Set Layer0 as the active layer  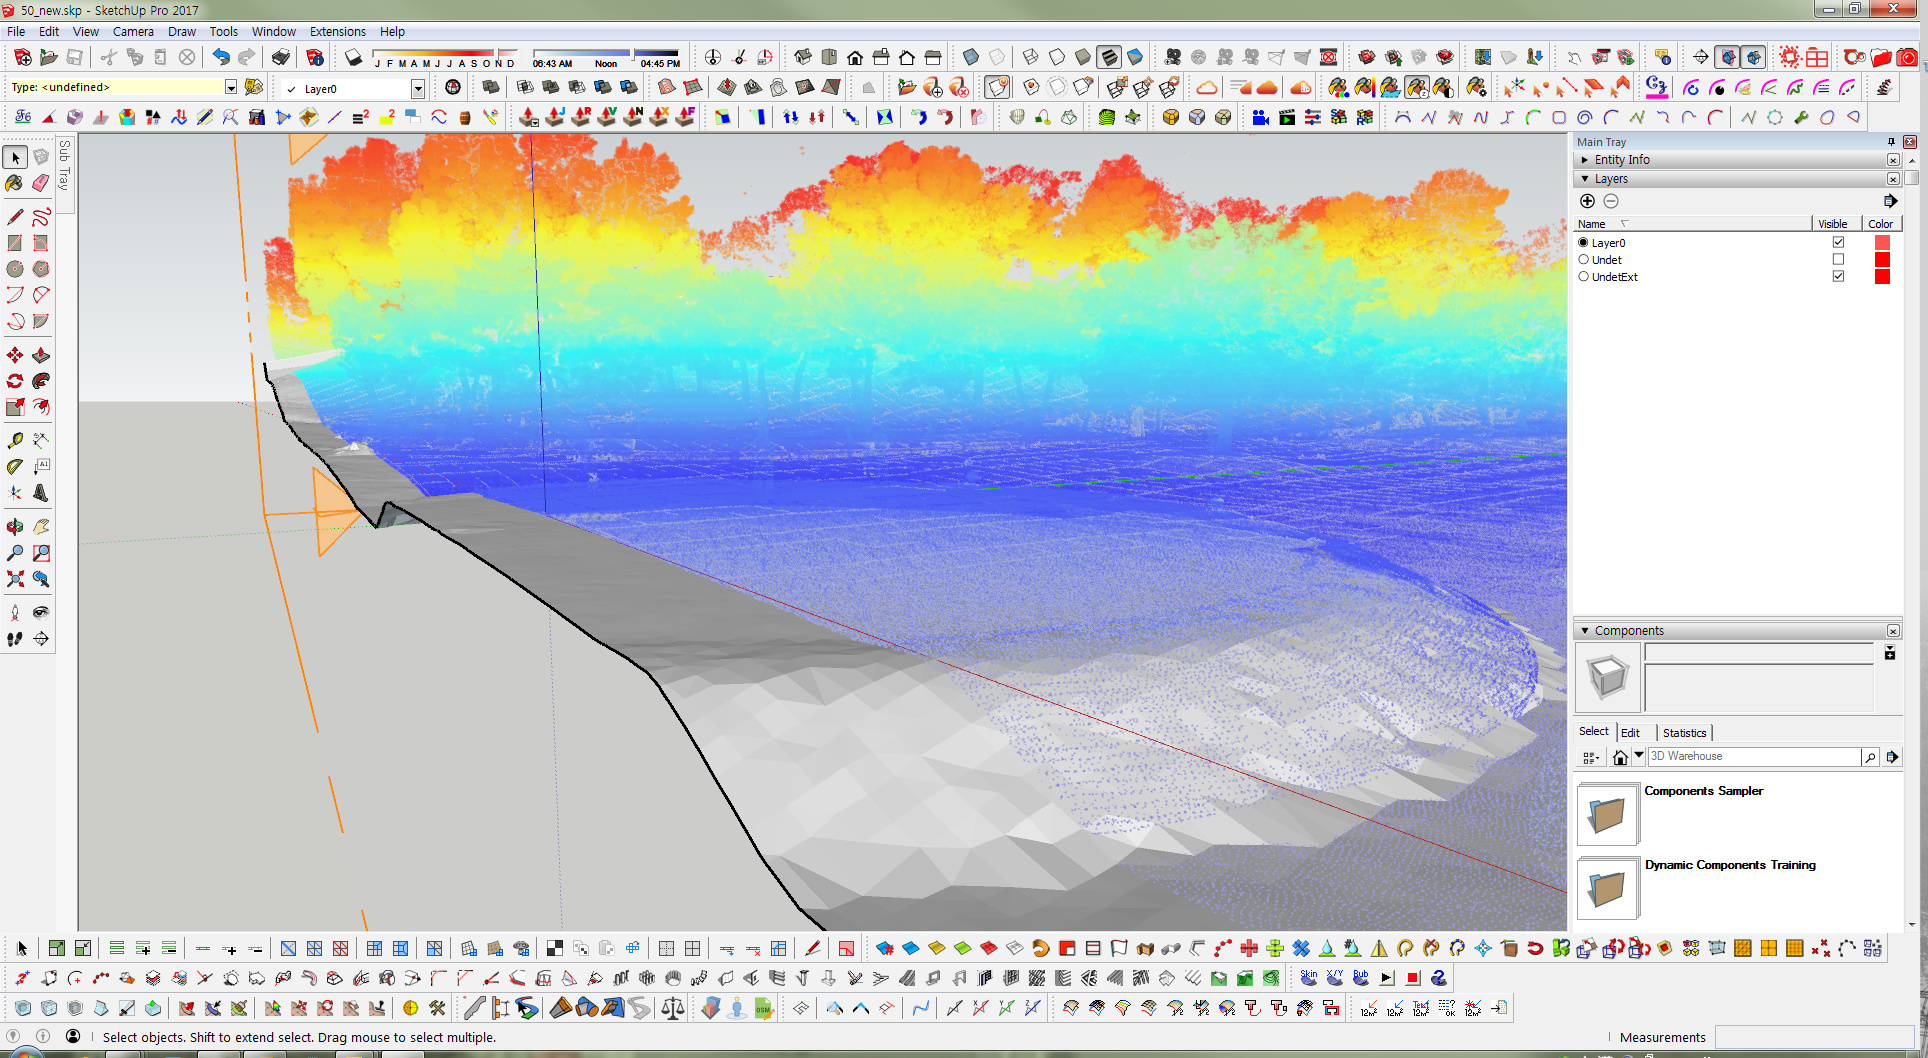tap(1583, 243)
